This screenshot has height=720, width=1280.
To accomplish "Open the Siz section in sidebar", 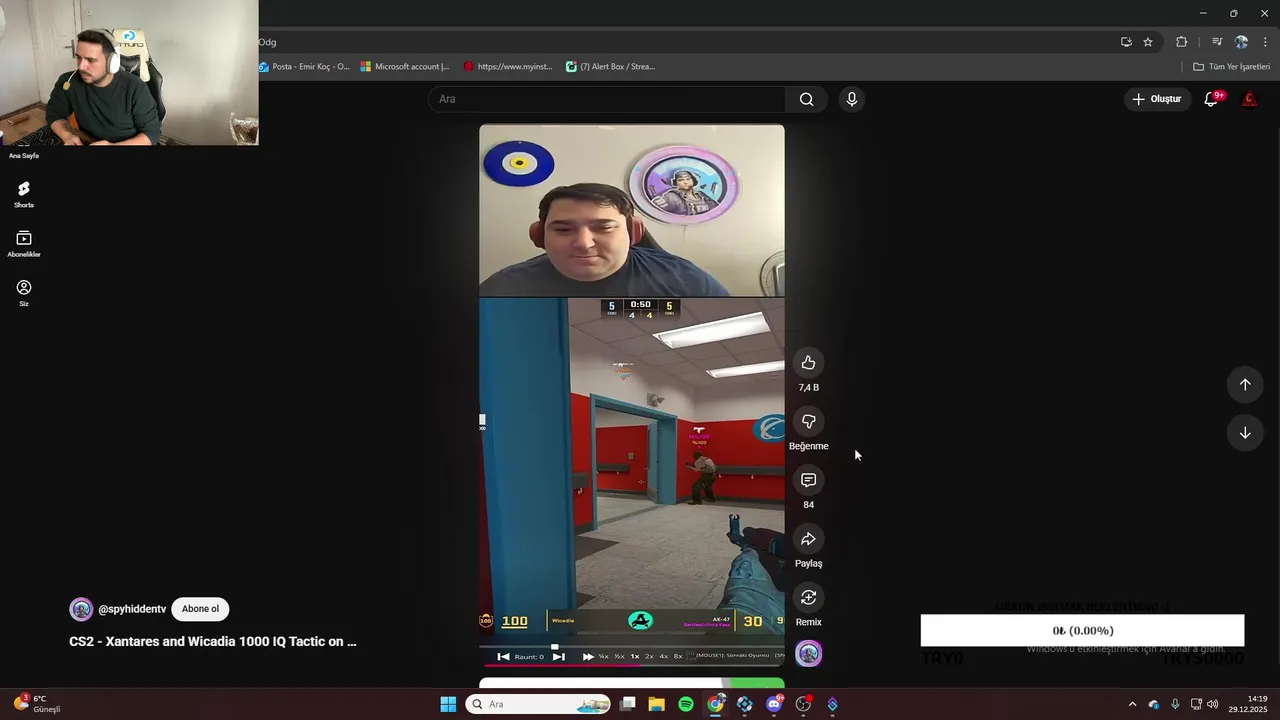I will click(24, 293).
